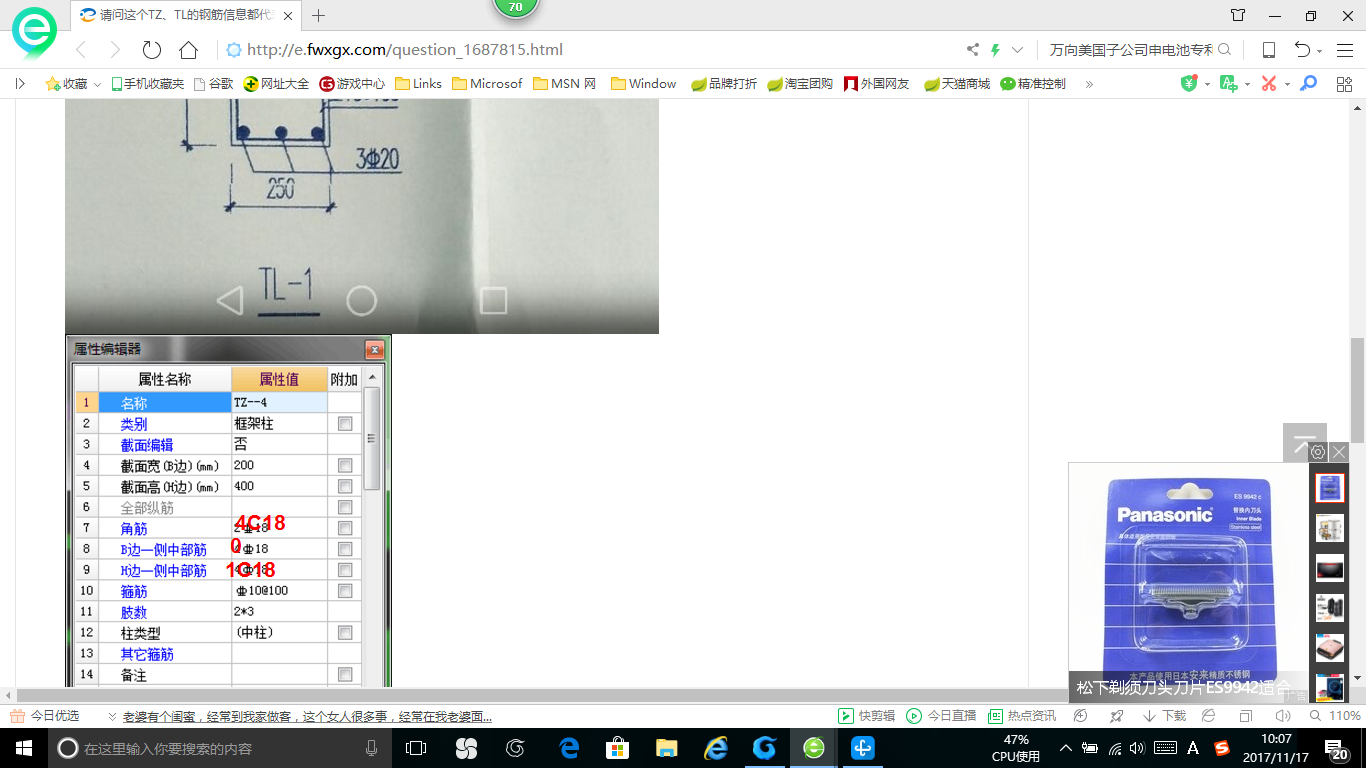Open the Links bookmark folder
This screenshot has height=768, width=1366.
coord(419,84)
